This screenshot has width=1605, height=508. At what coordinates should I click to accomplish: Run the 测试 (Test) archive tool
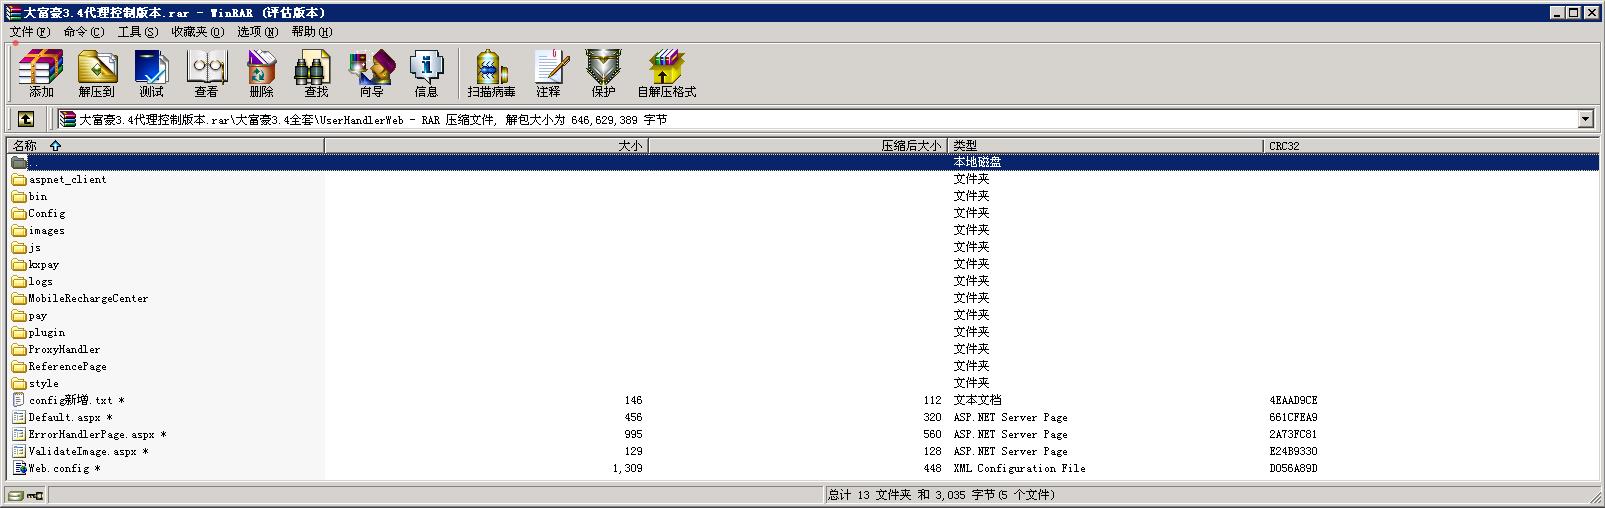pyautogui.click(x=151, y=73)
